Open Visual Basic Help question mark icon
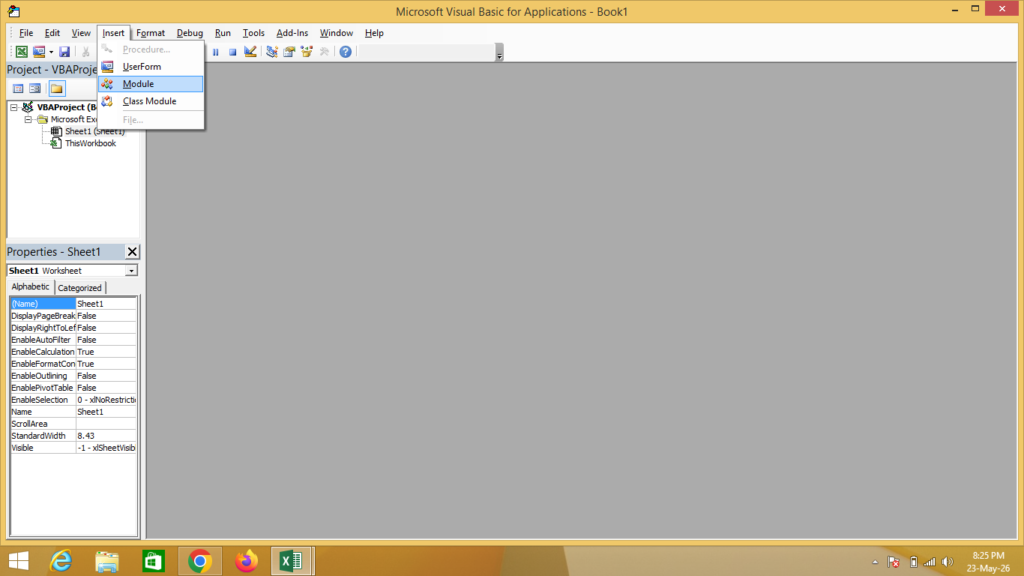This screenshot has height=576, width=1024. (x=345, y=52)
